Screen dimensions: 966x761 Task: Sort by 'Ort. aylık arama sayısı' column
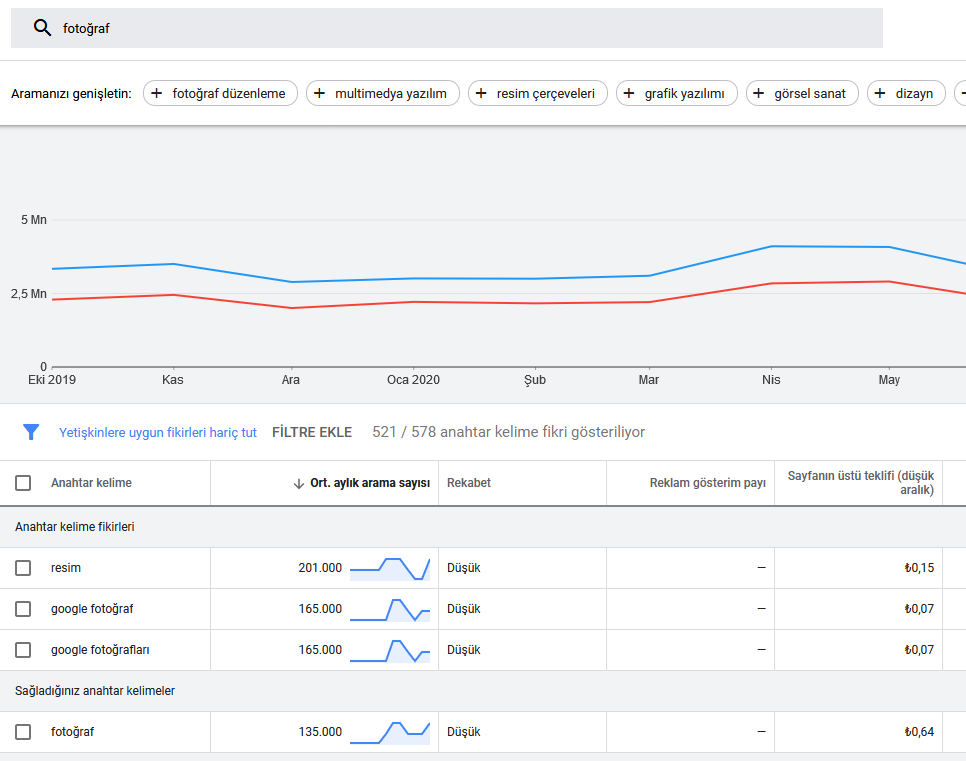pyautogui.click(x=370, y=483)
